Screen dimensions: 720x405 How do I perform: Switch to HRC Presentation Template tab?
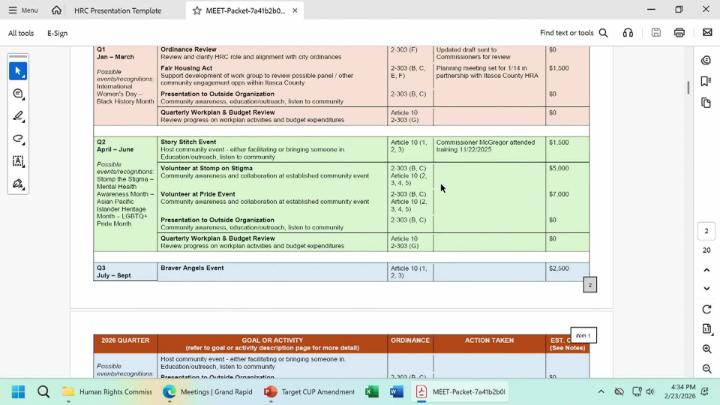117,10
